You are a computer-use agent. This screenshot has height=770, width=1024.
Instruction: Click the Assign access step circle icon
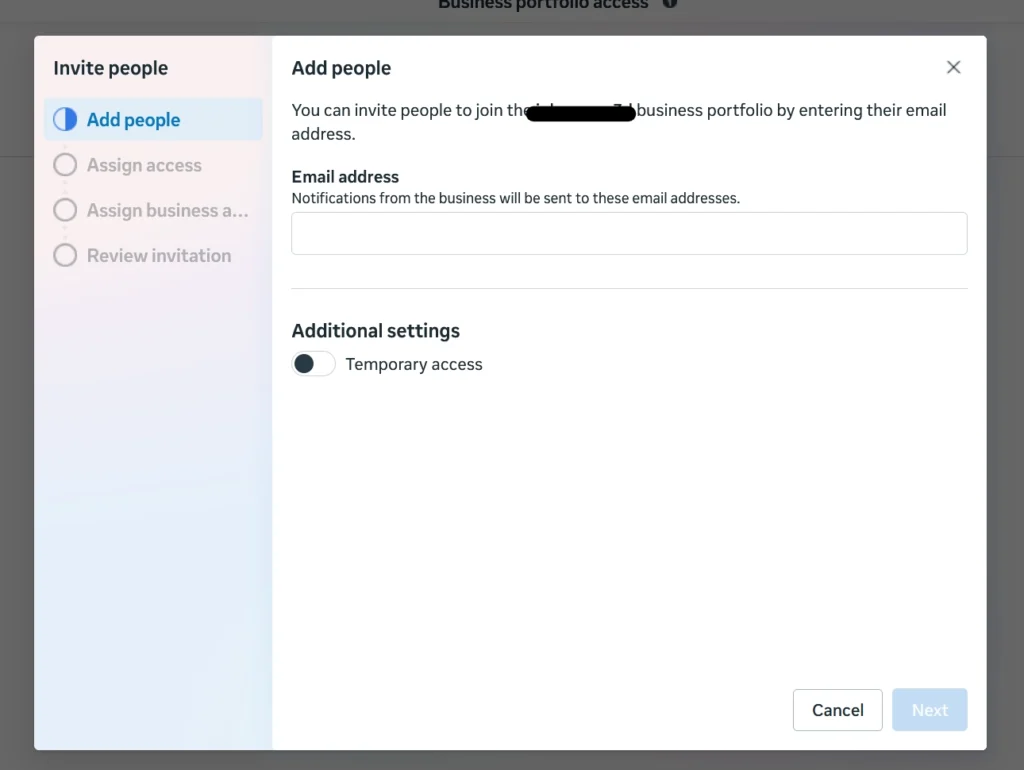(65, 165)
